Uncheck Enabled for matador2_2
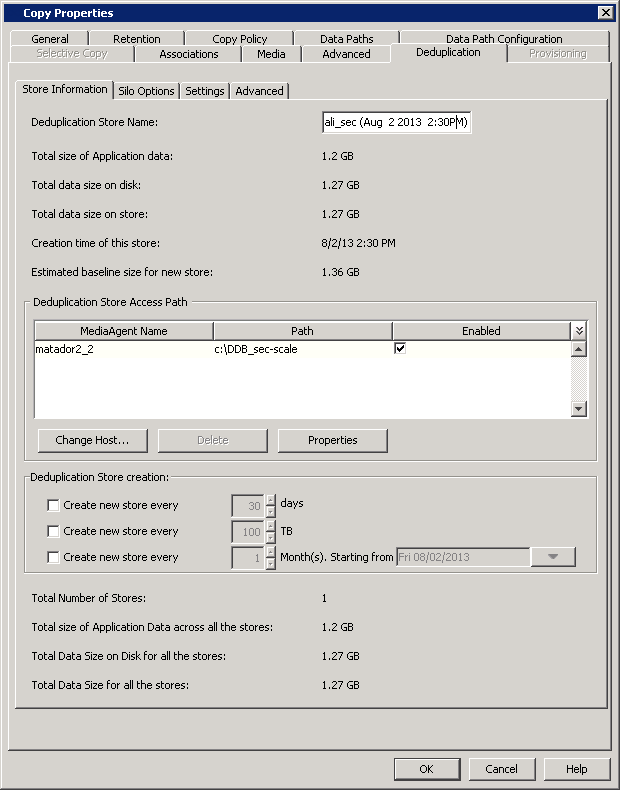Viewport: 620px width, 790px height. click(400, 348)
